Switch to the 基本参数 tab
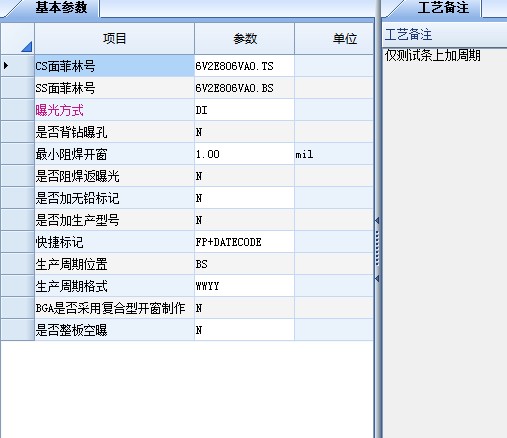Viewport: 507px width, 438px height. (61, 8)
